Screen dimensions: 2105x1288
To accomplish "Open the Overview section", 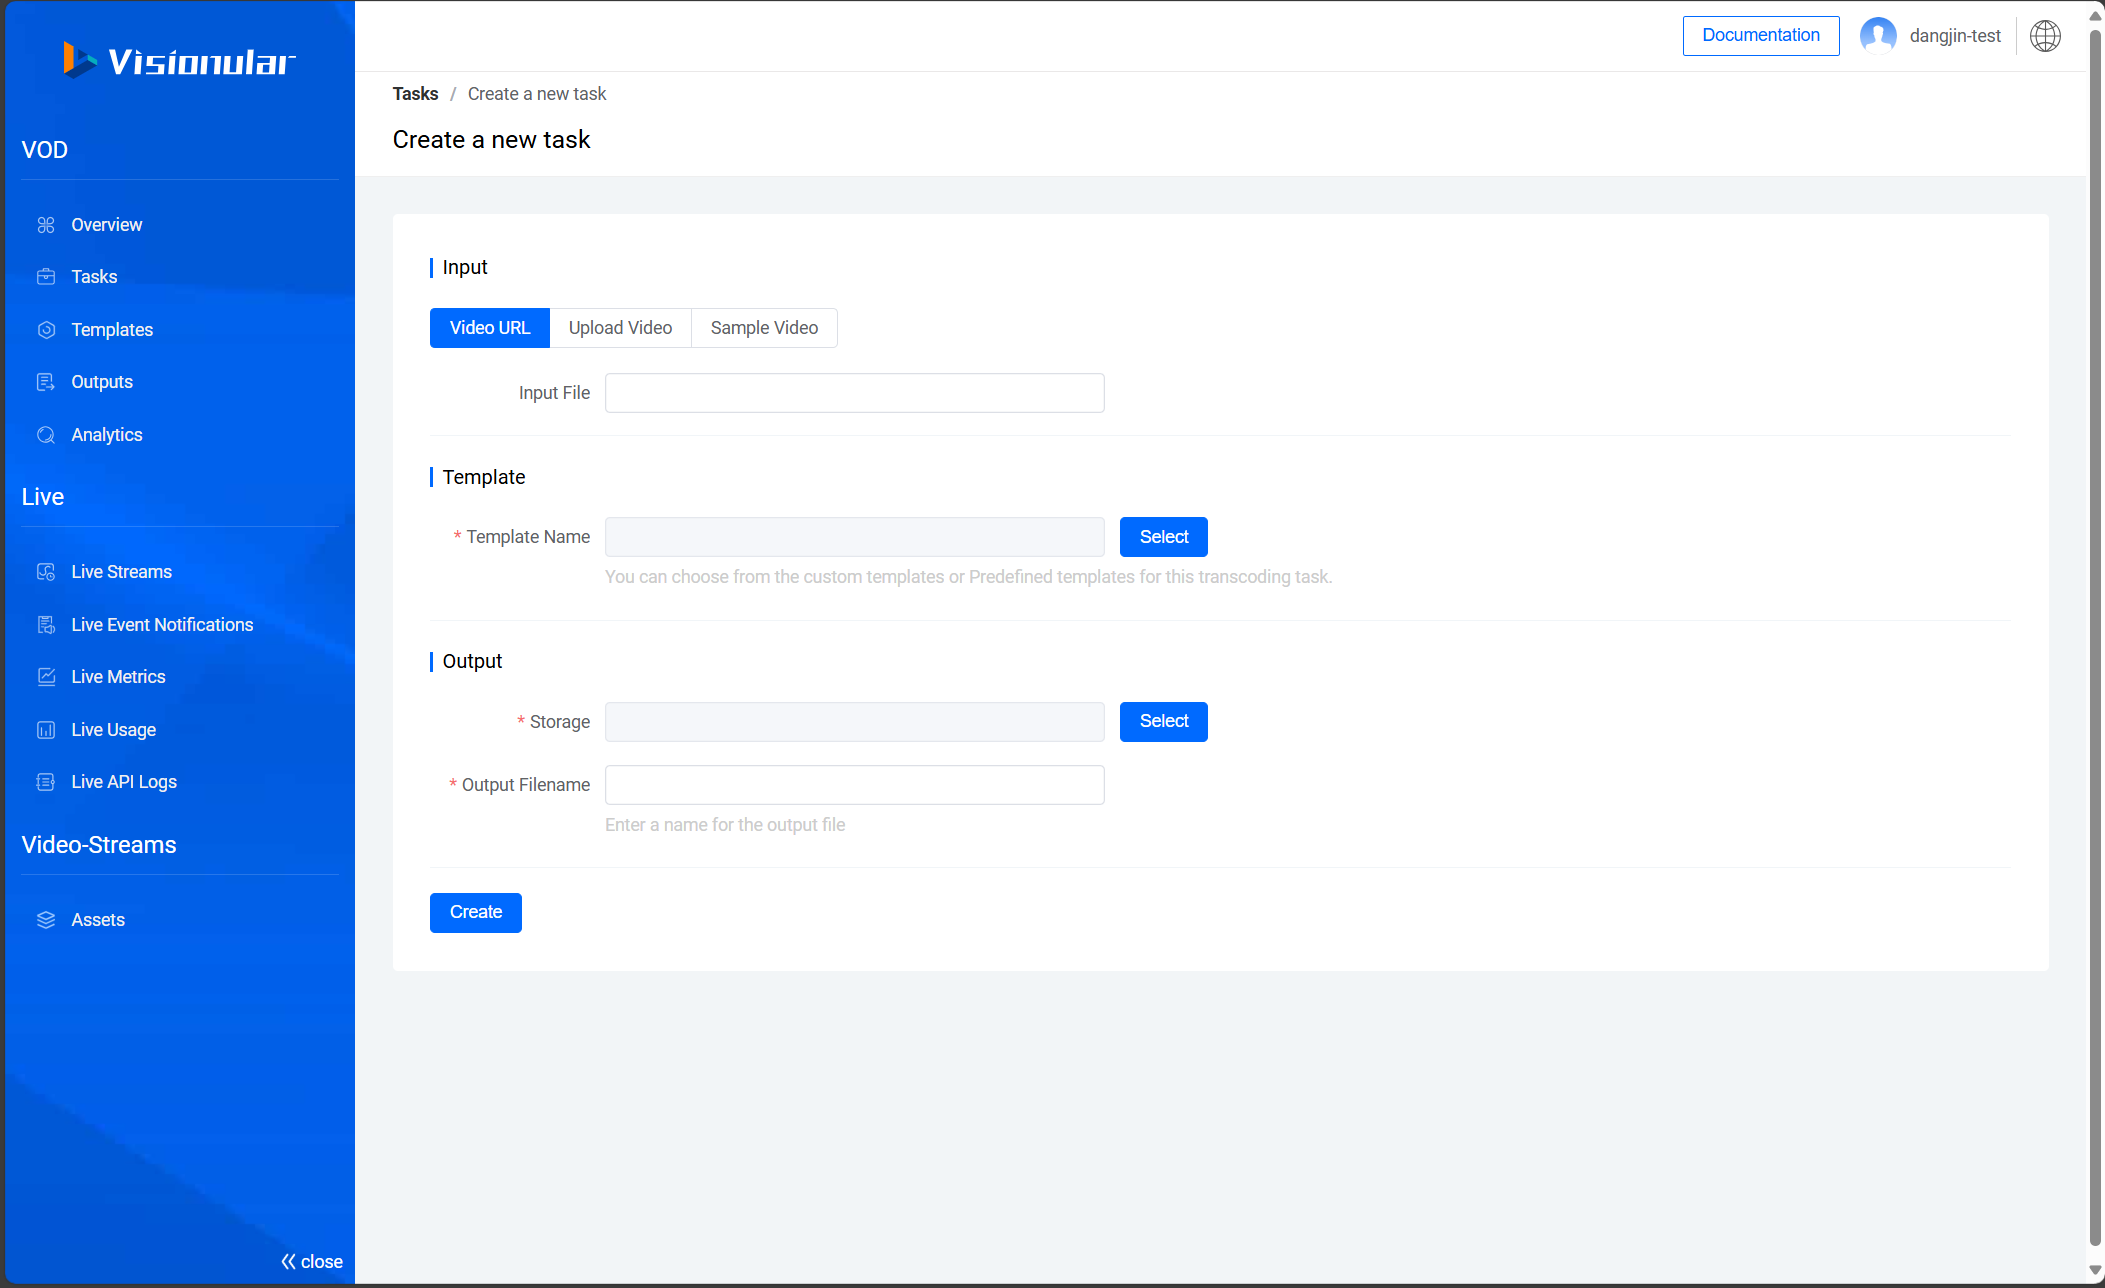I will 105,224.
